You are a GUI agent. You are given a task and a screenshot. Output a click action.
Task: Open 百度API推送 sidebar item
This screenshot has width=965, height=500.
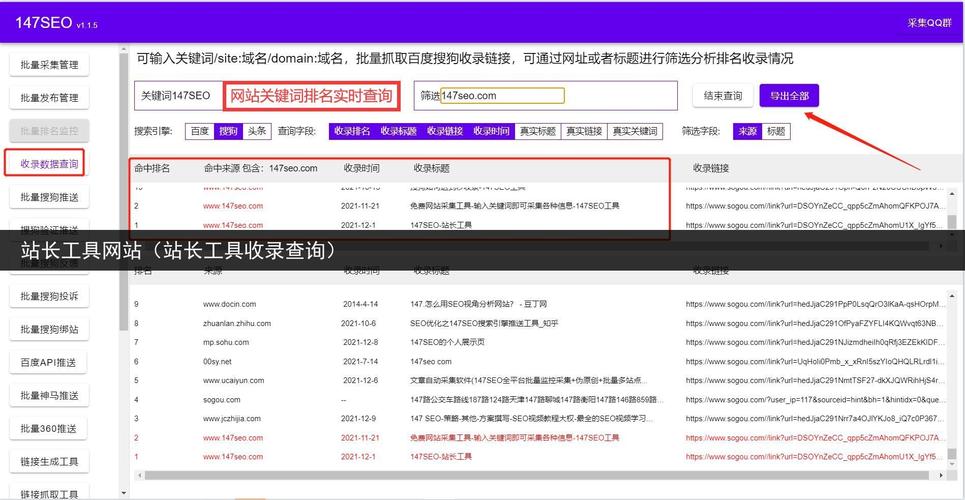tap(49, 363)
